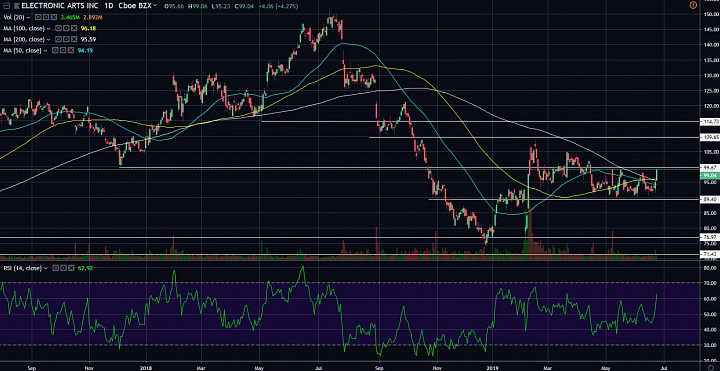Click the 114.73 horizontal line price label
Viewport: 720px width, 371px height.
tap(710, 122)
